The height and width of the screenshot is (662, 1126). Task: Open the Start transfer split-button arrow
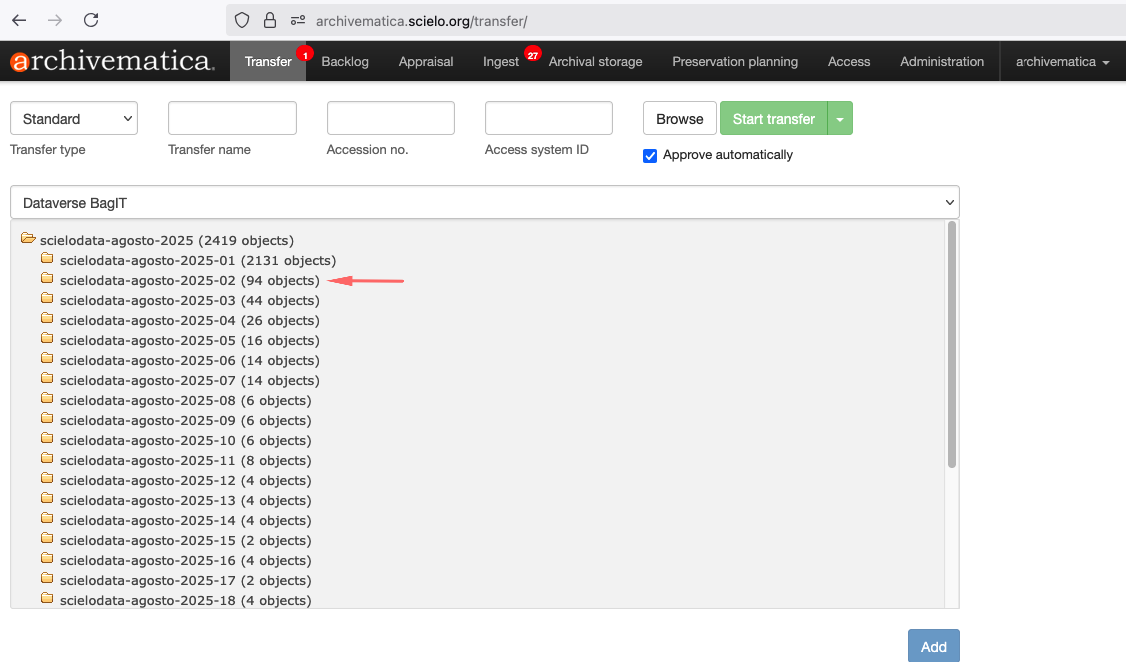pyautogui.click(x=840, y=119)
